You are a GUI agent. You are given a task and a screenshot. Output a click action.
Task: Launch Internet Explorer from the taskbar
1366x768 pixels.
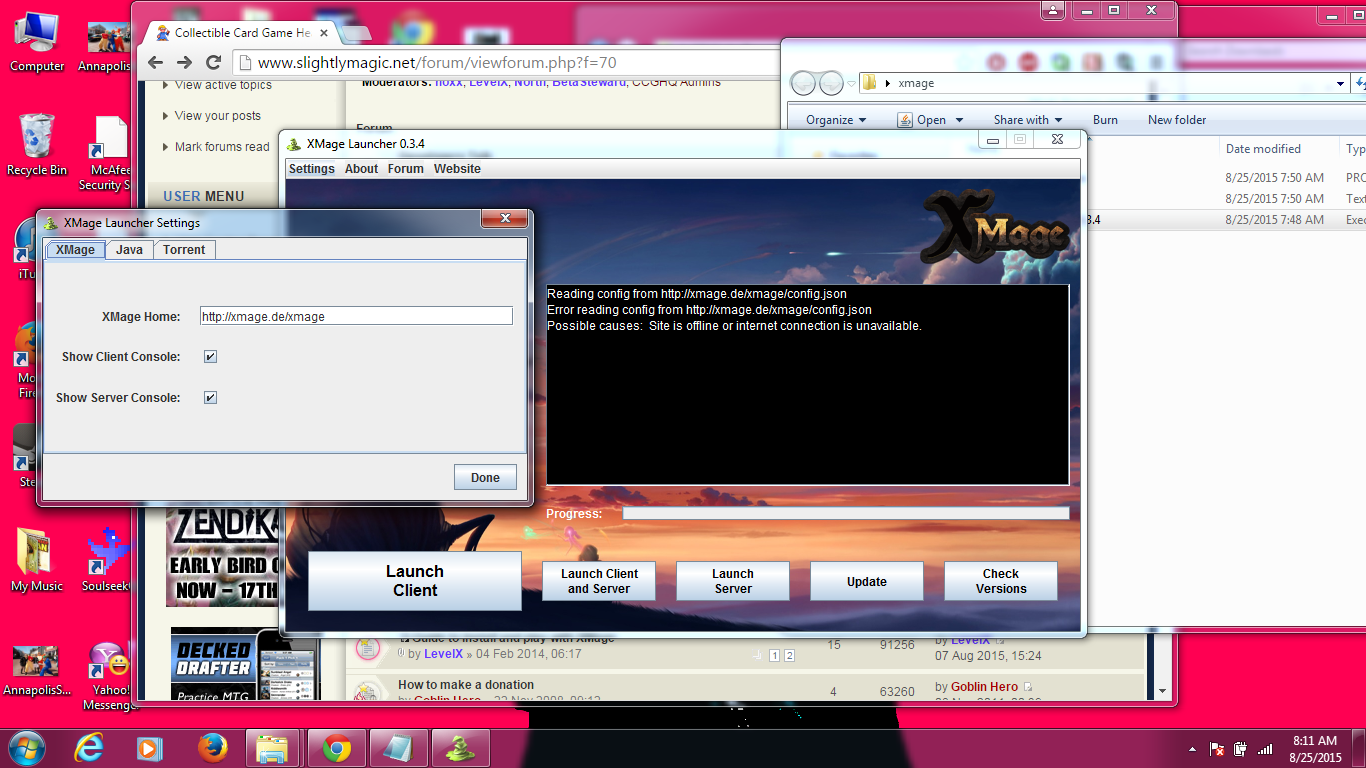pos(89,747)
